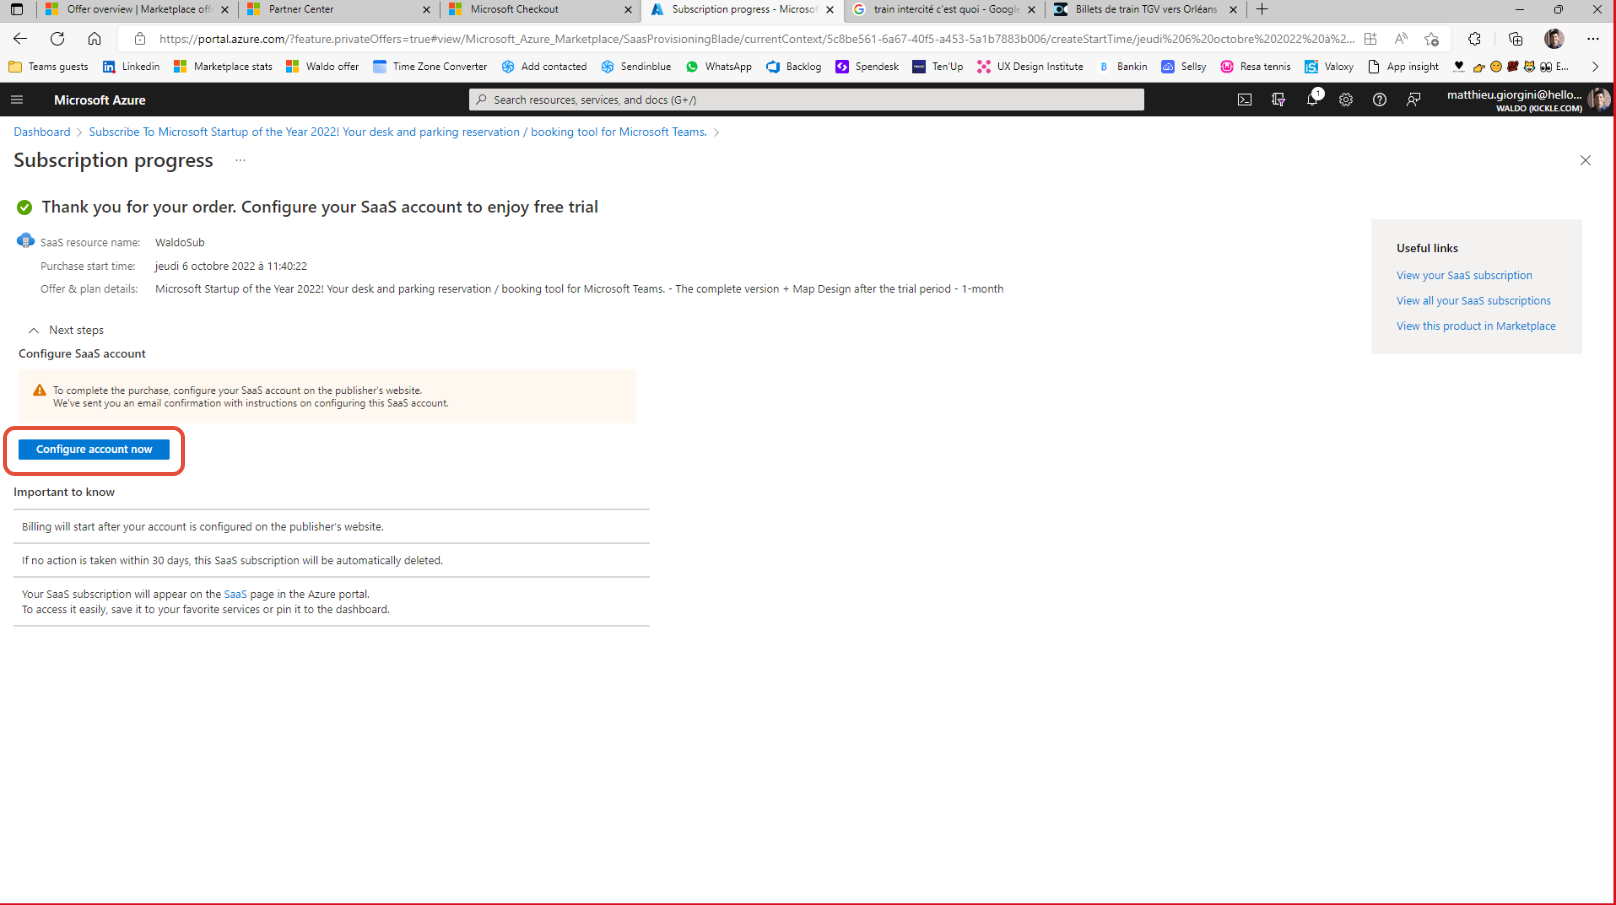Open the Azure portal hamburger menu
Image resolution: width=1616 pixels, height=905 pixels.
pos(17,100)
